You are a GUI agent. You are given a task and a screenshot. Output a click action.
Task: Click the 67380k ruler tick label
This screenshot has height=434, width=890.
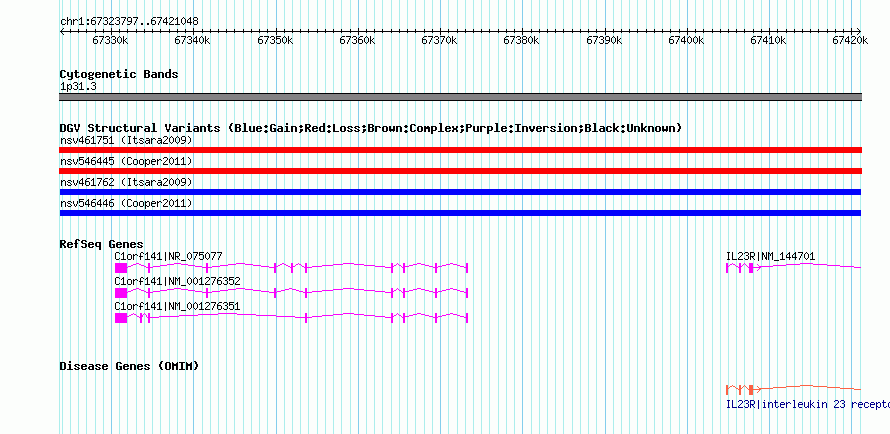(x=522, y=40)
